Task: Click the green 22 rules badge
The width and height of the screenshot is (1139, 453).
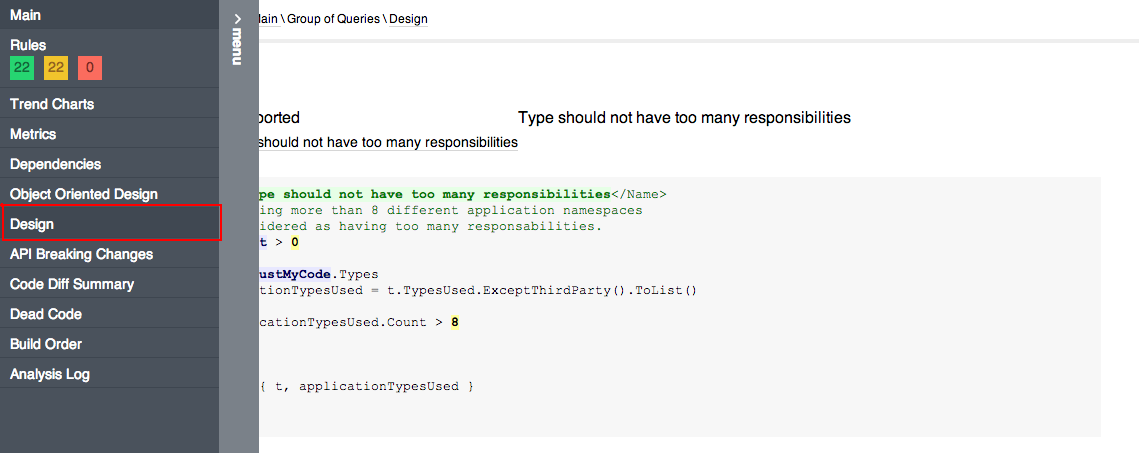Action: 22,68
